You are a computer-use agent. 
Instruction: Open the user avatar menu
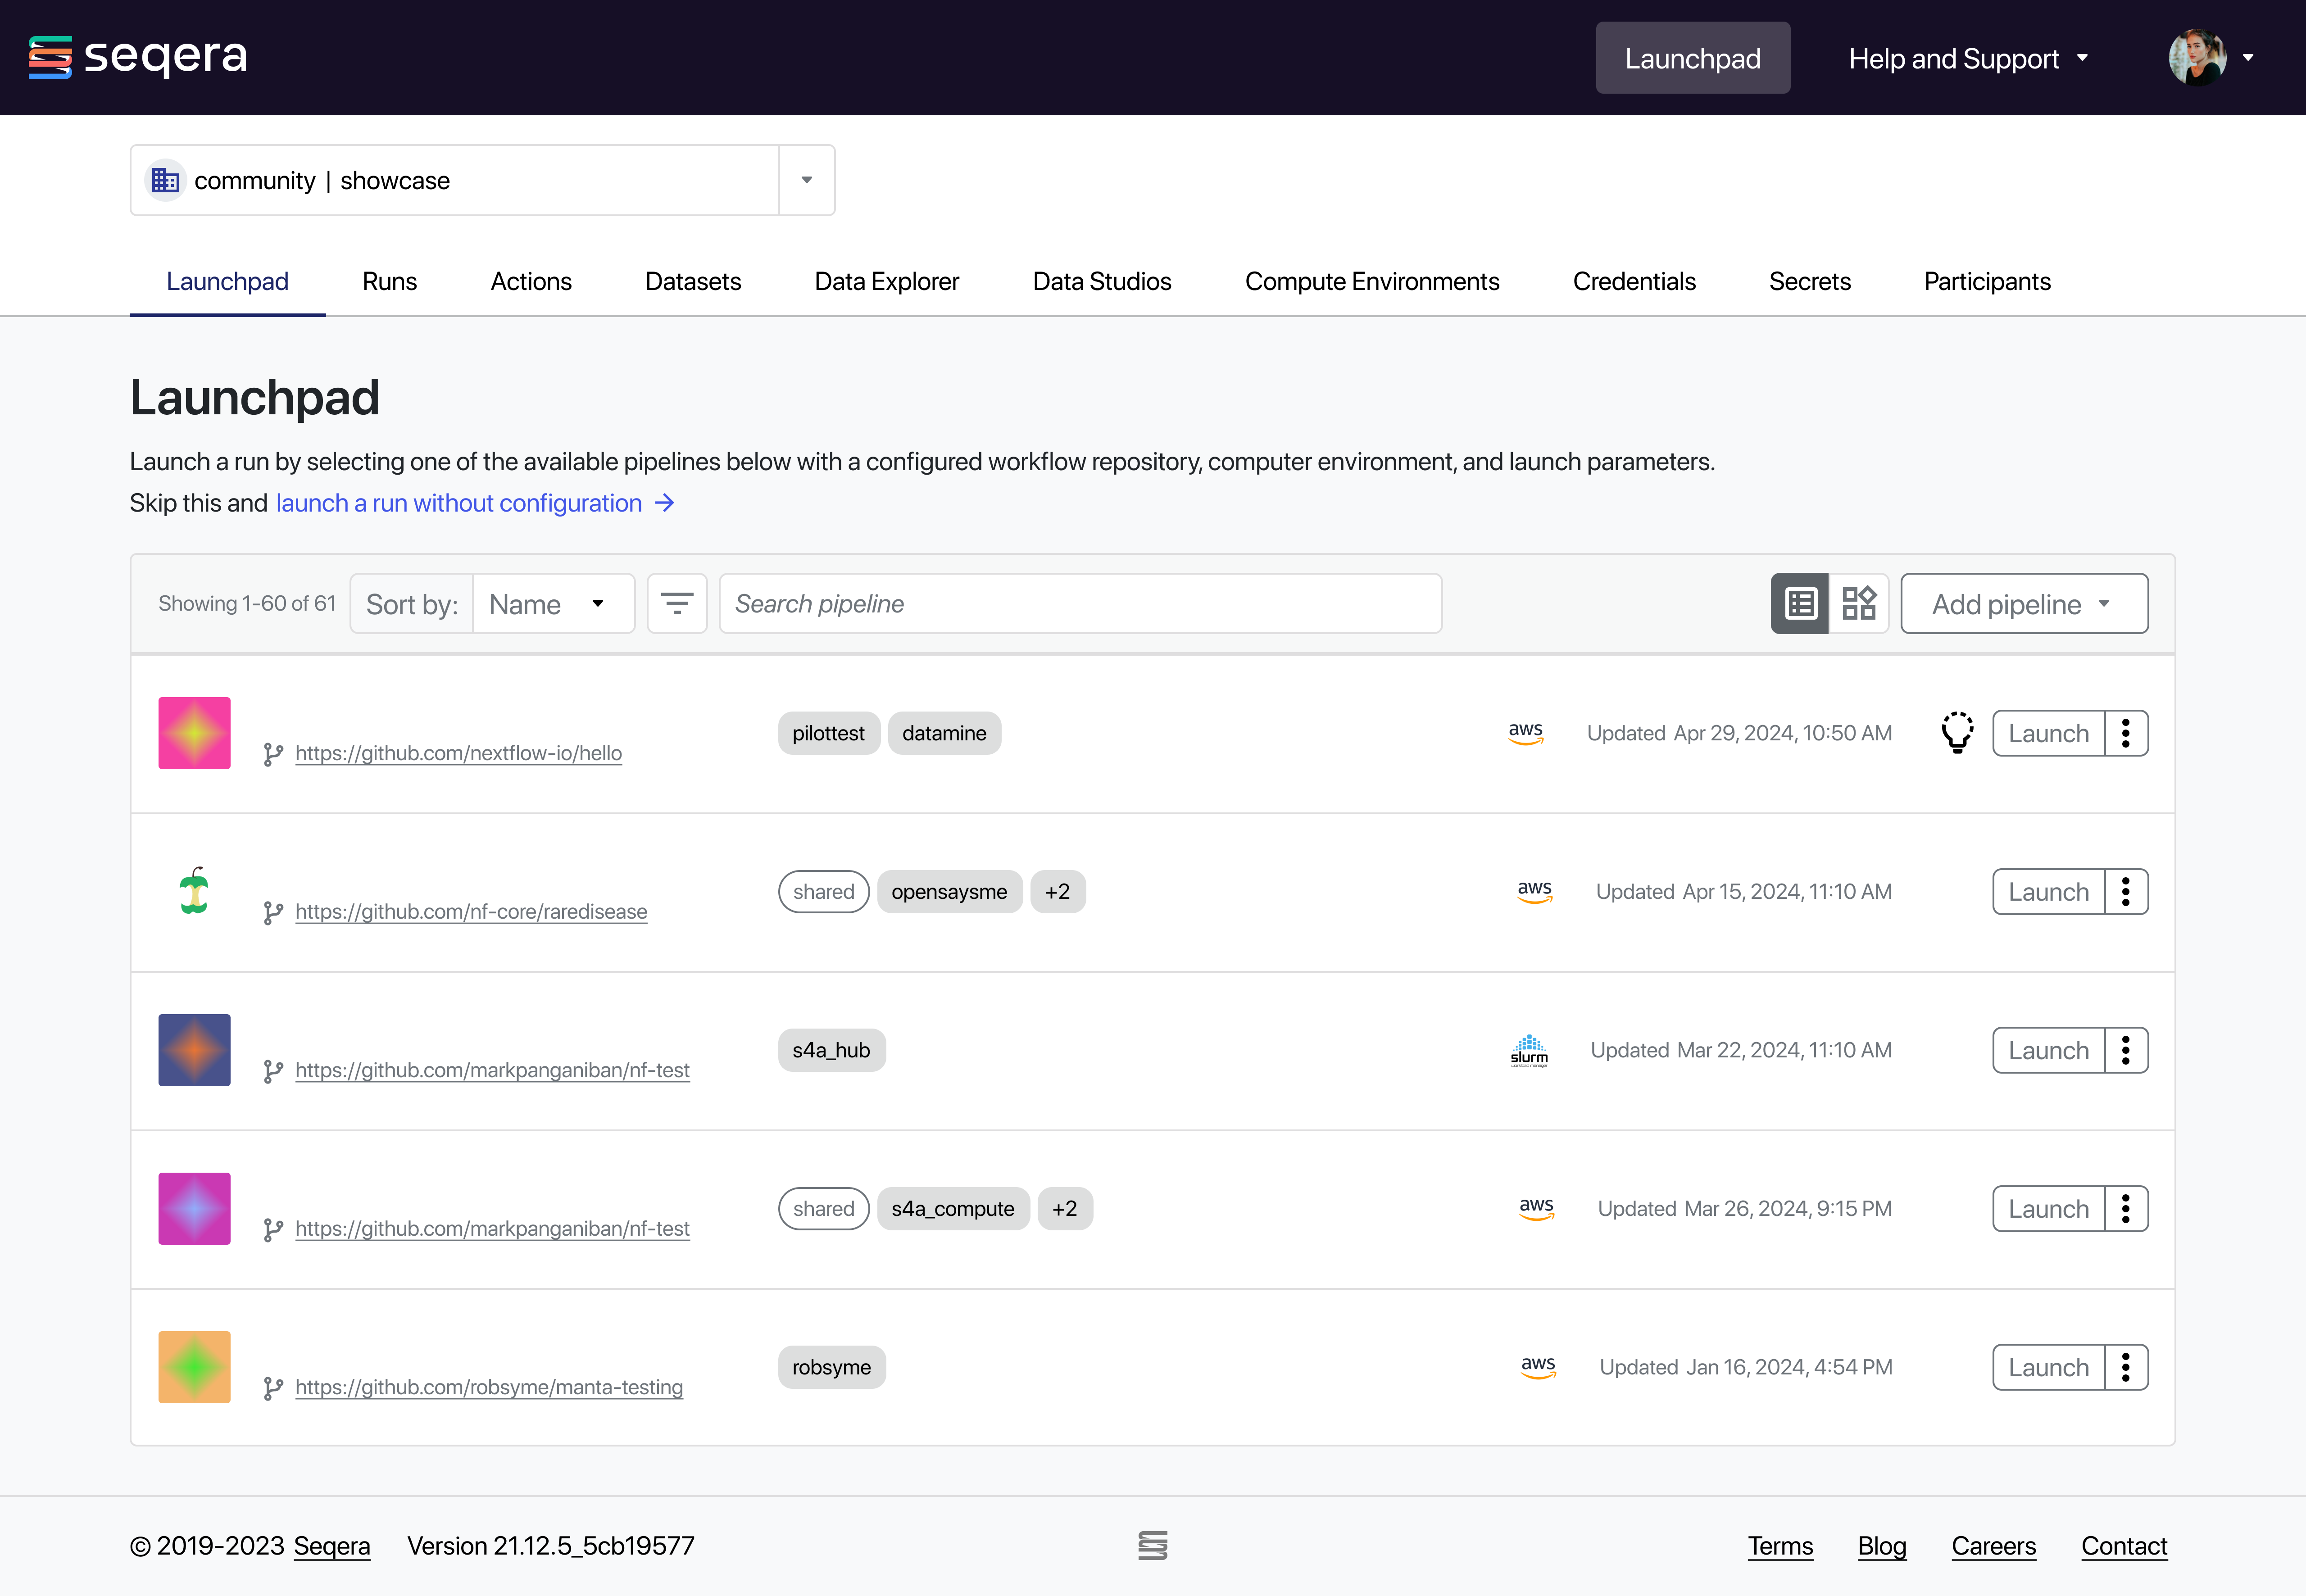point(2196,57)
